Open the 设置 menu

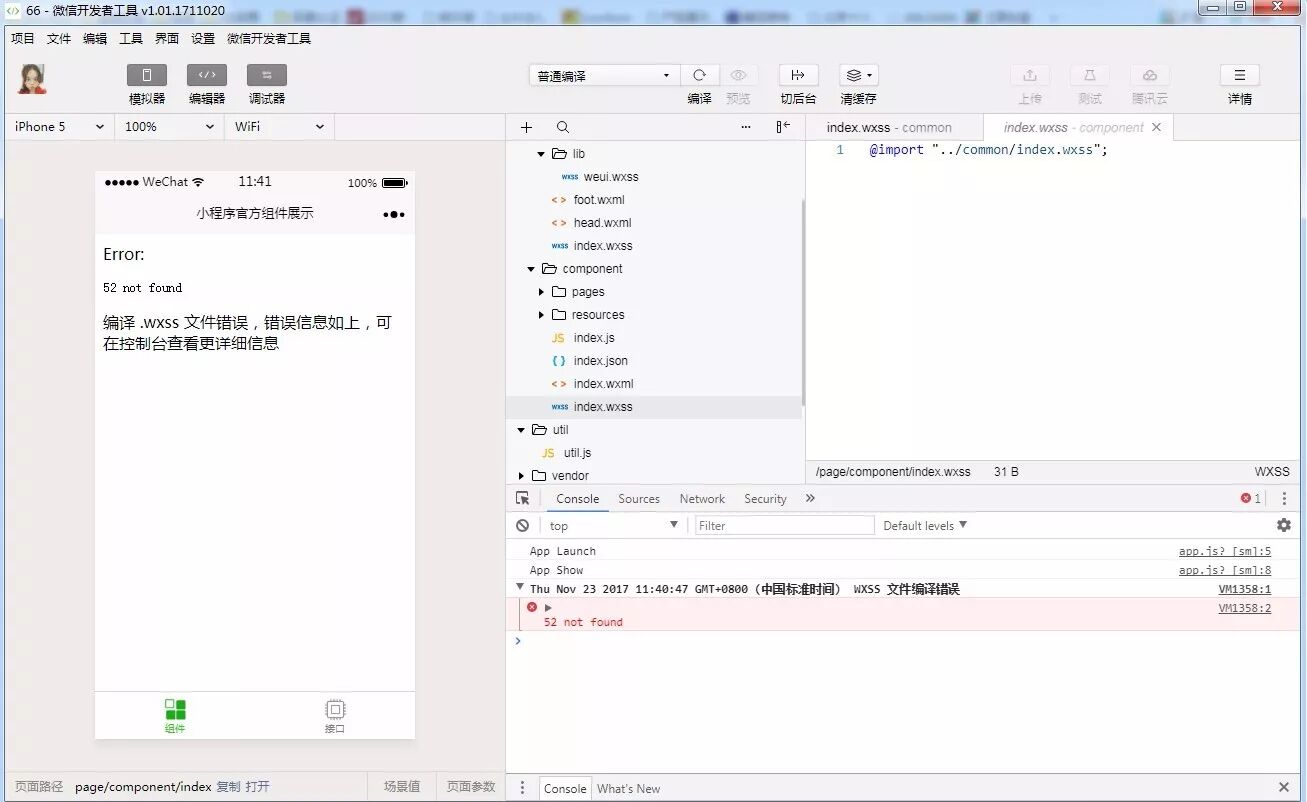tap(203, 38)
